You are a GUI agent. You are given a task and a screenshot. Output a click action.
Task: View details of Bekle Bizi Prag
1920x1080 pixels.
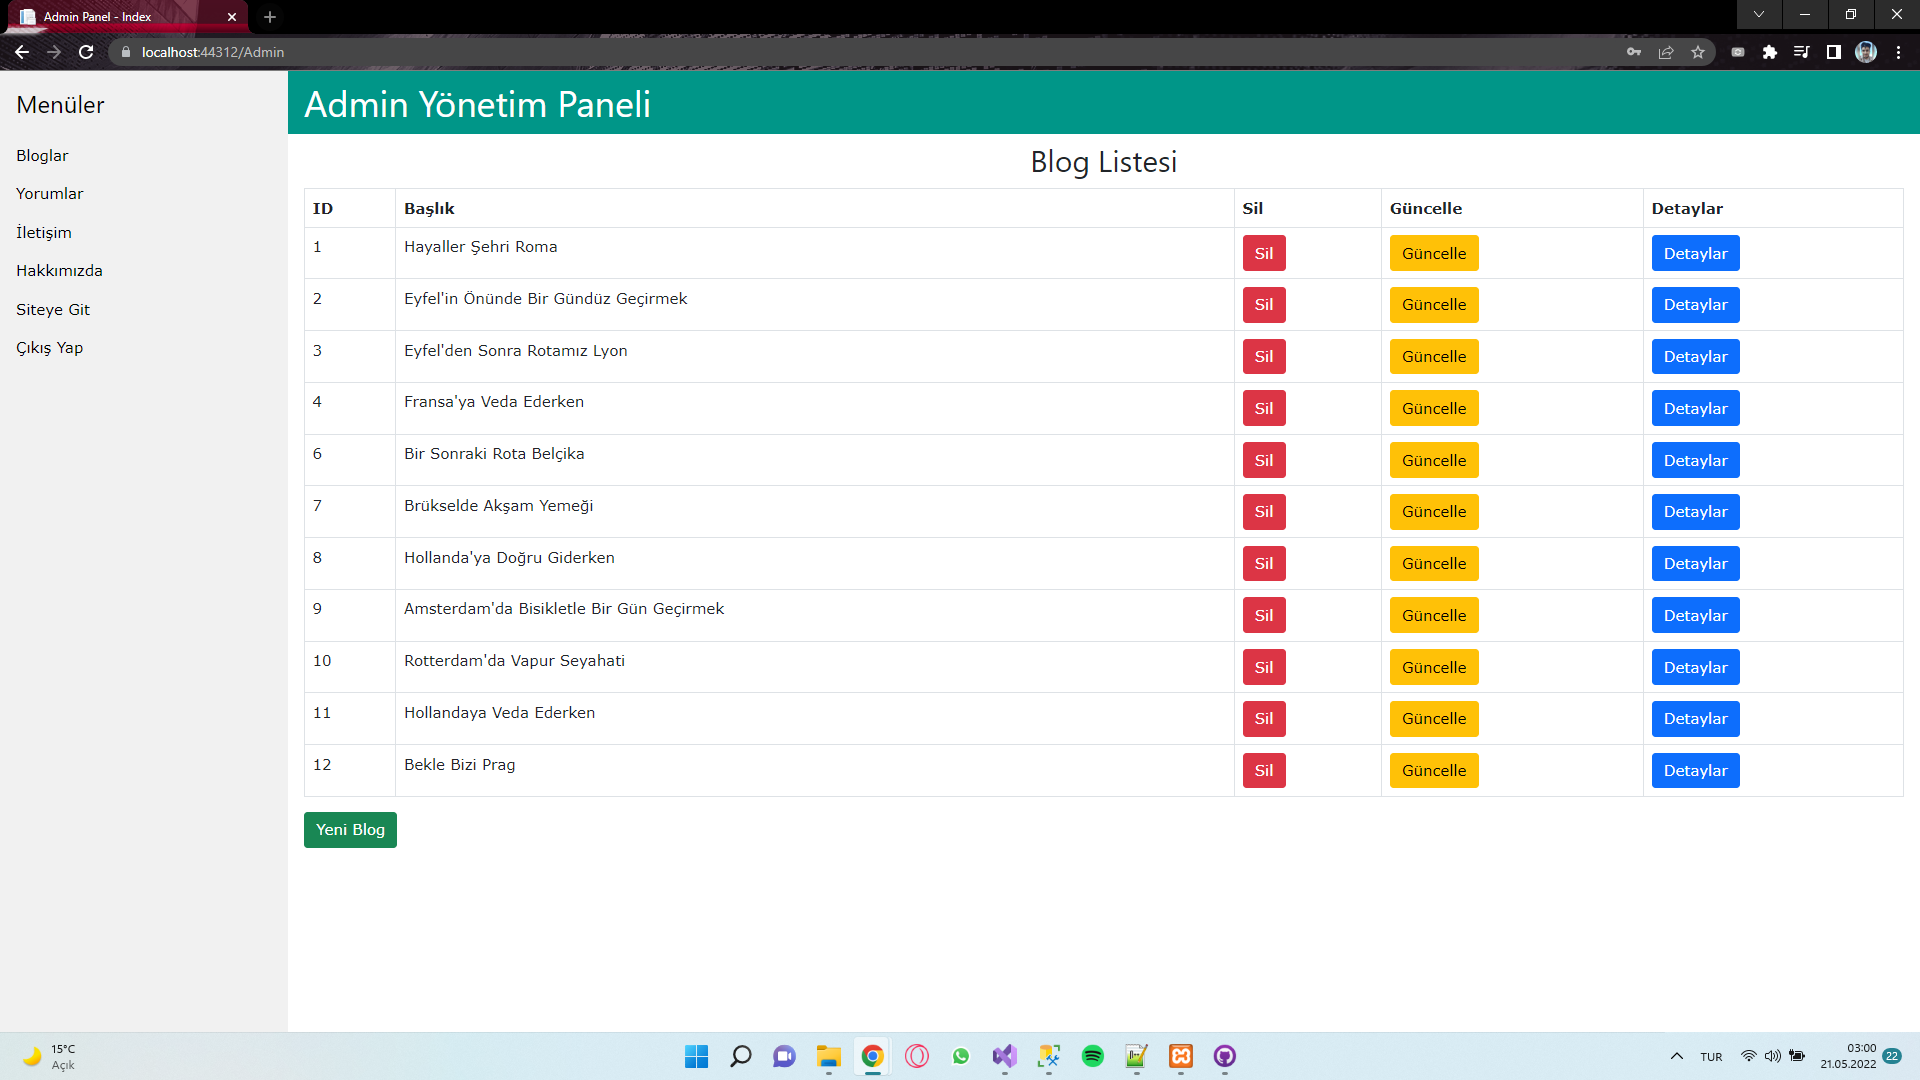click(x=1695, y=771)
